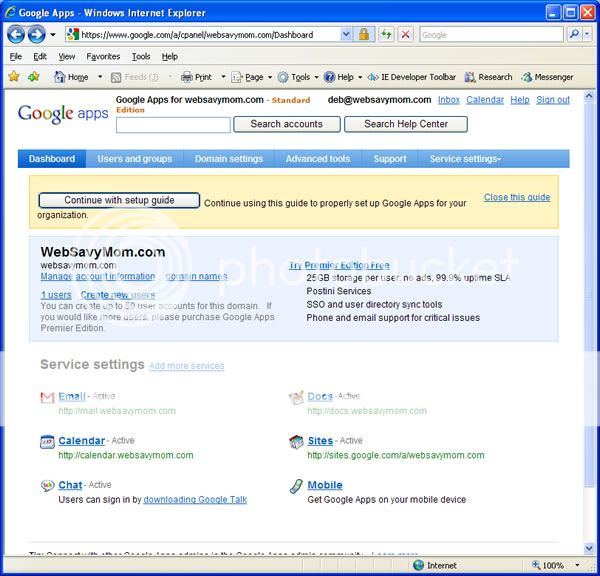600x576 pixels.
Task: Click the Favorites star icon
Action: 14,77
